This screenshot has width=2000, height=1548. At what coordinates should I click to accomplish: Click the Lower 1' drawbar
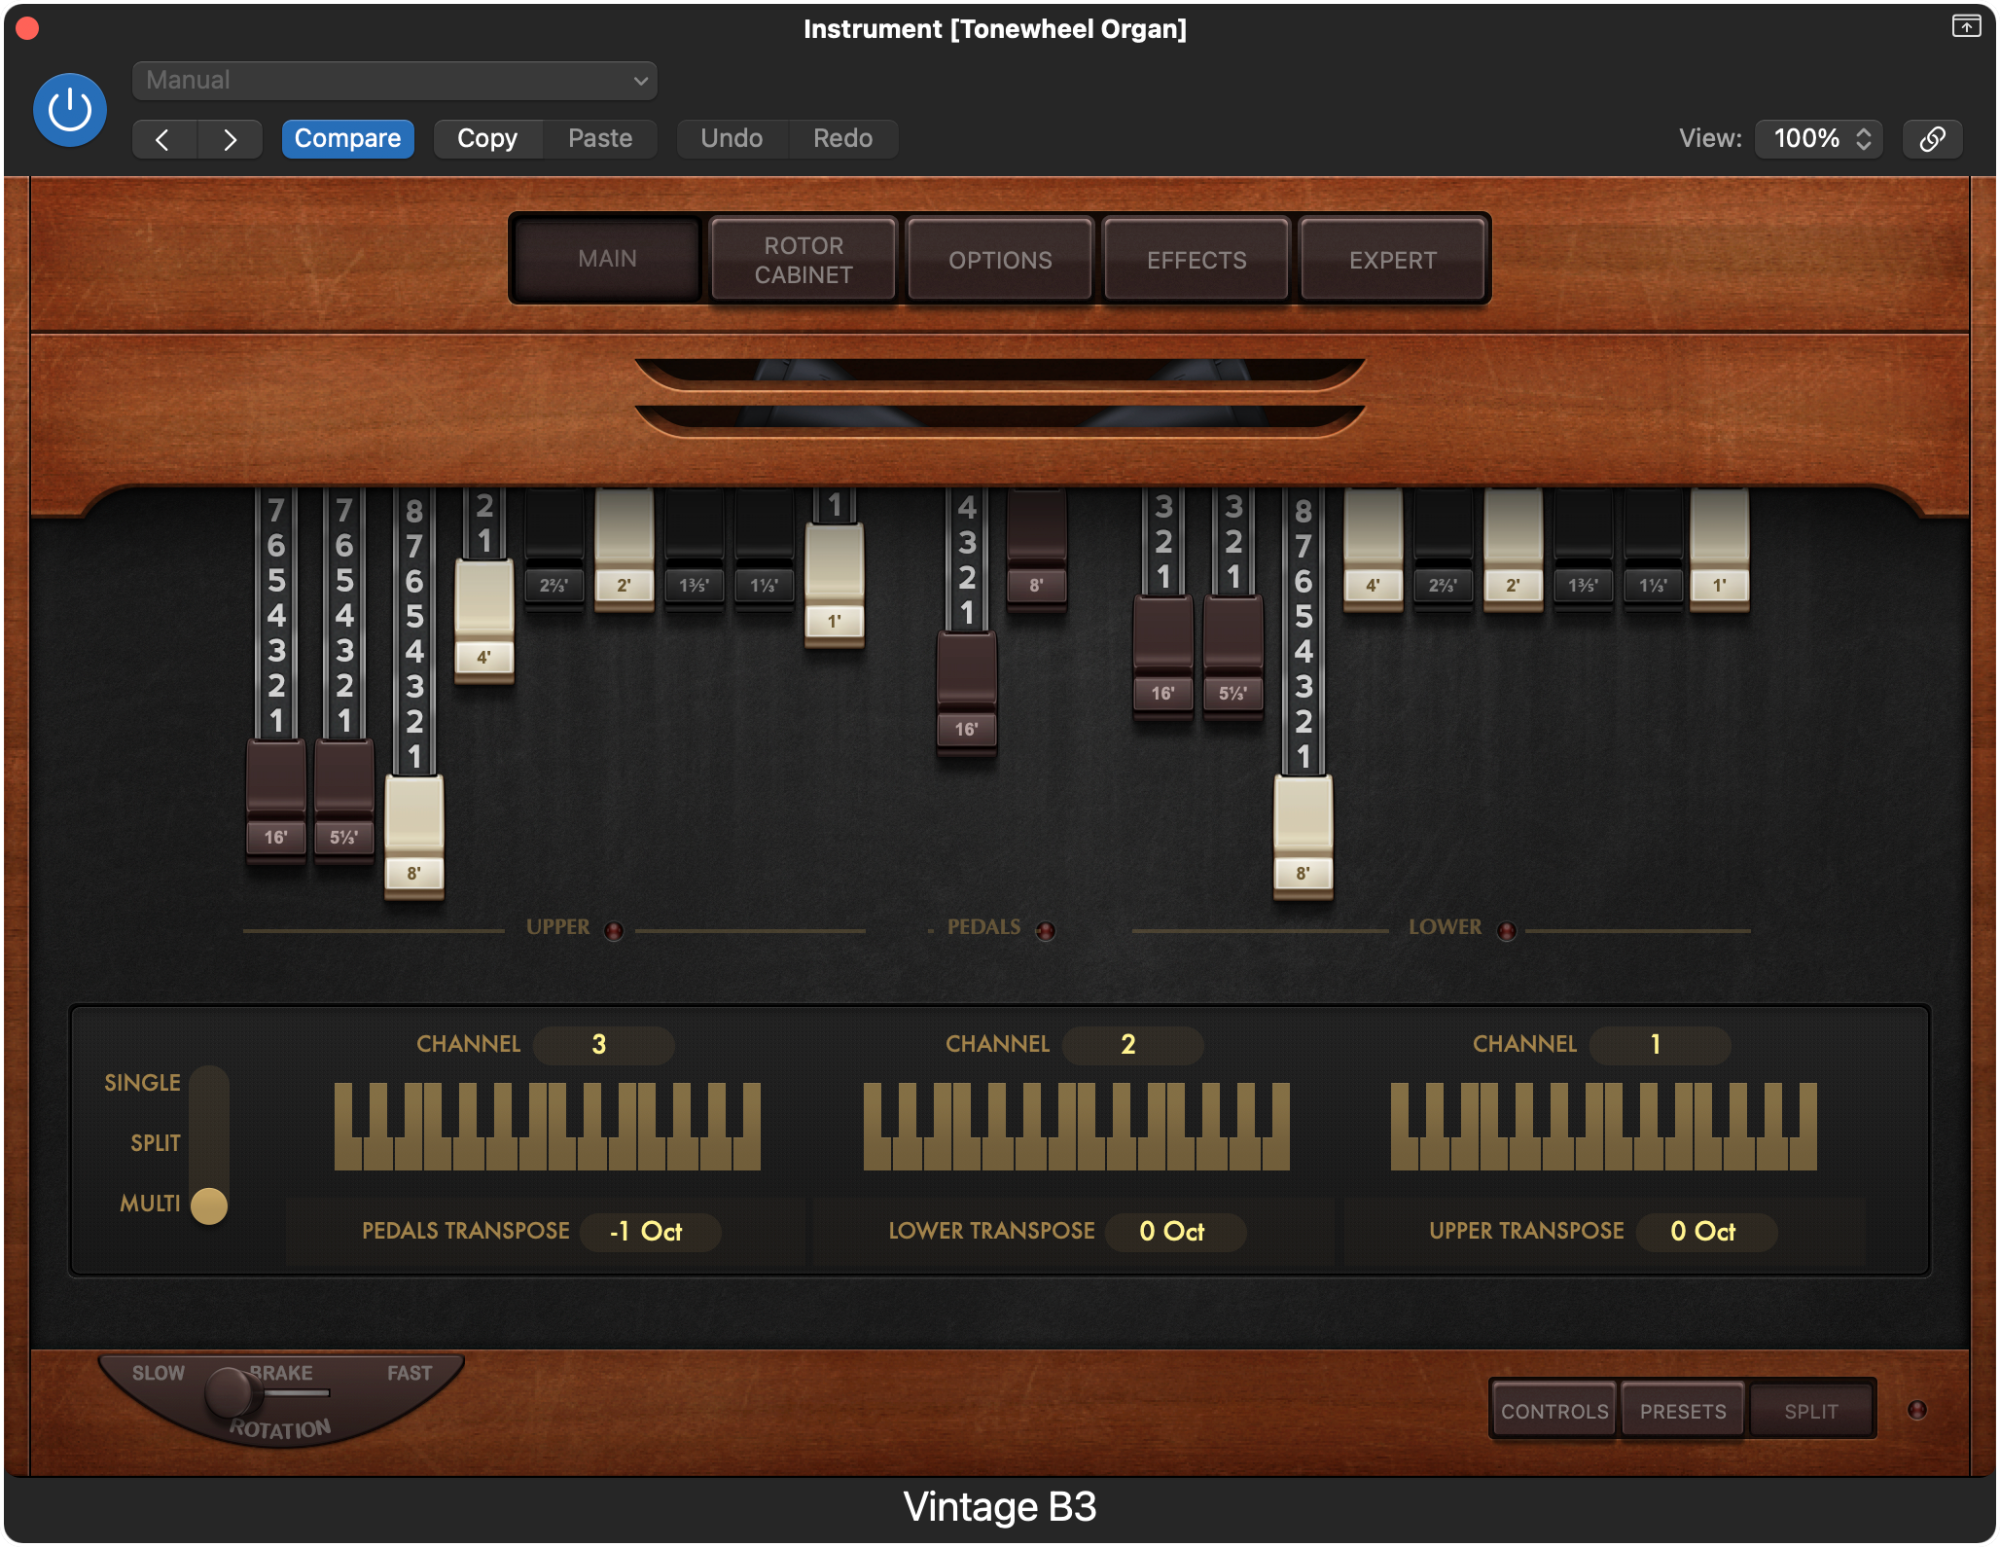click(x=1720, y=548)
